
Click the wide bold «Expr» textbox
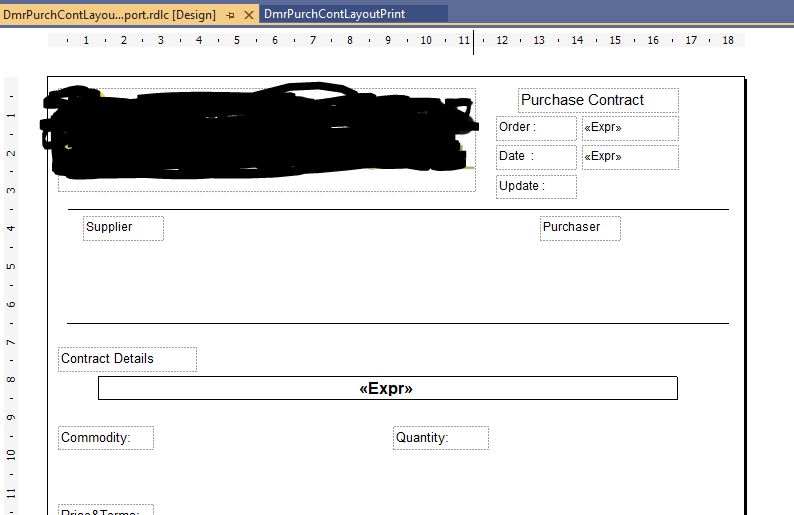[387, 388]
